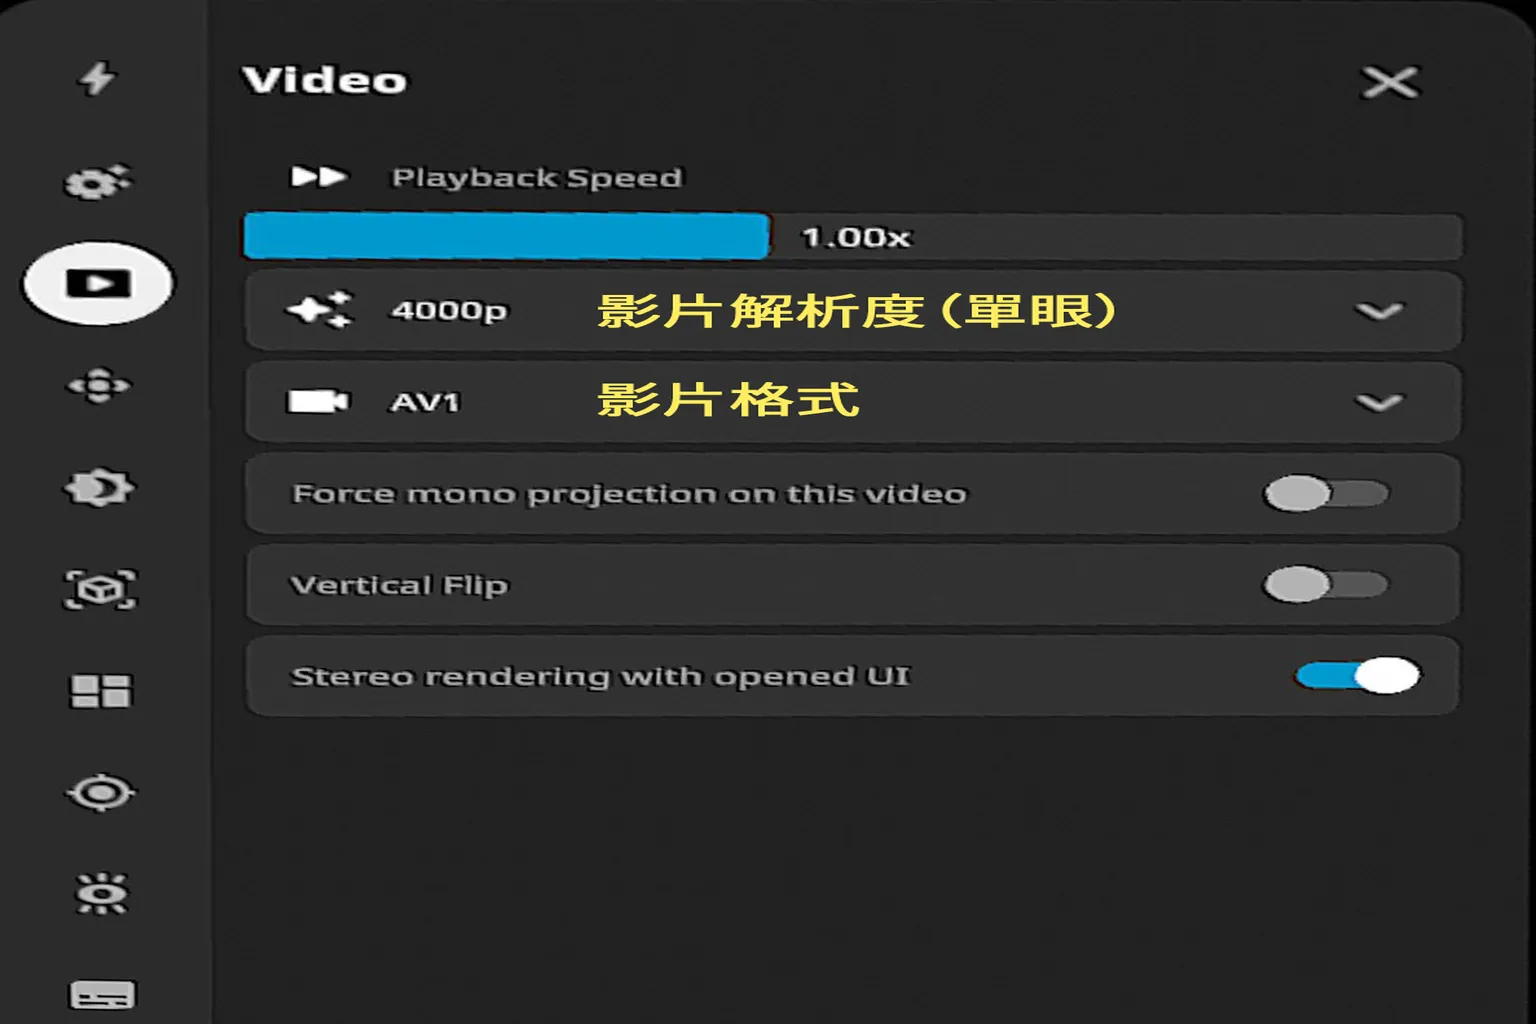Open the 3D cube in brackets sidebar icon
The height and width of the screenshot is (1024, 1536).
point(100,590)
